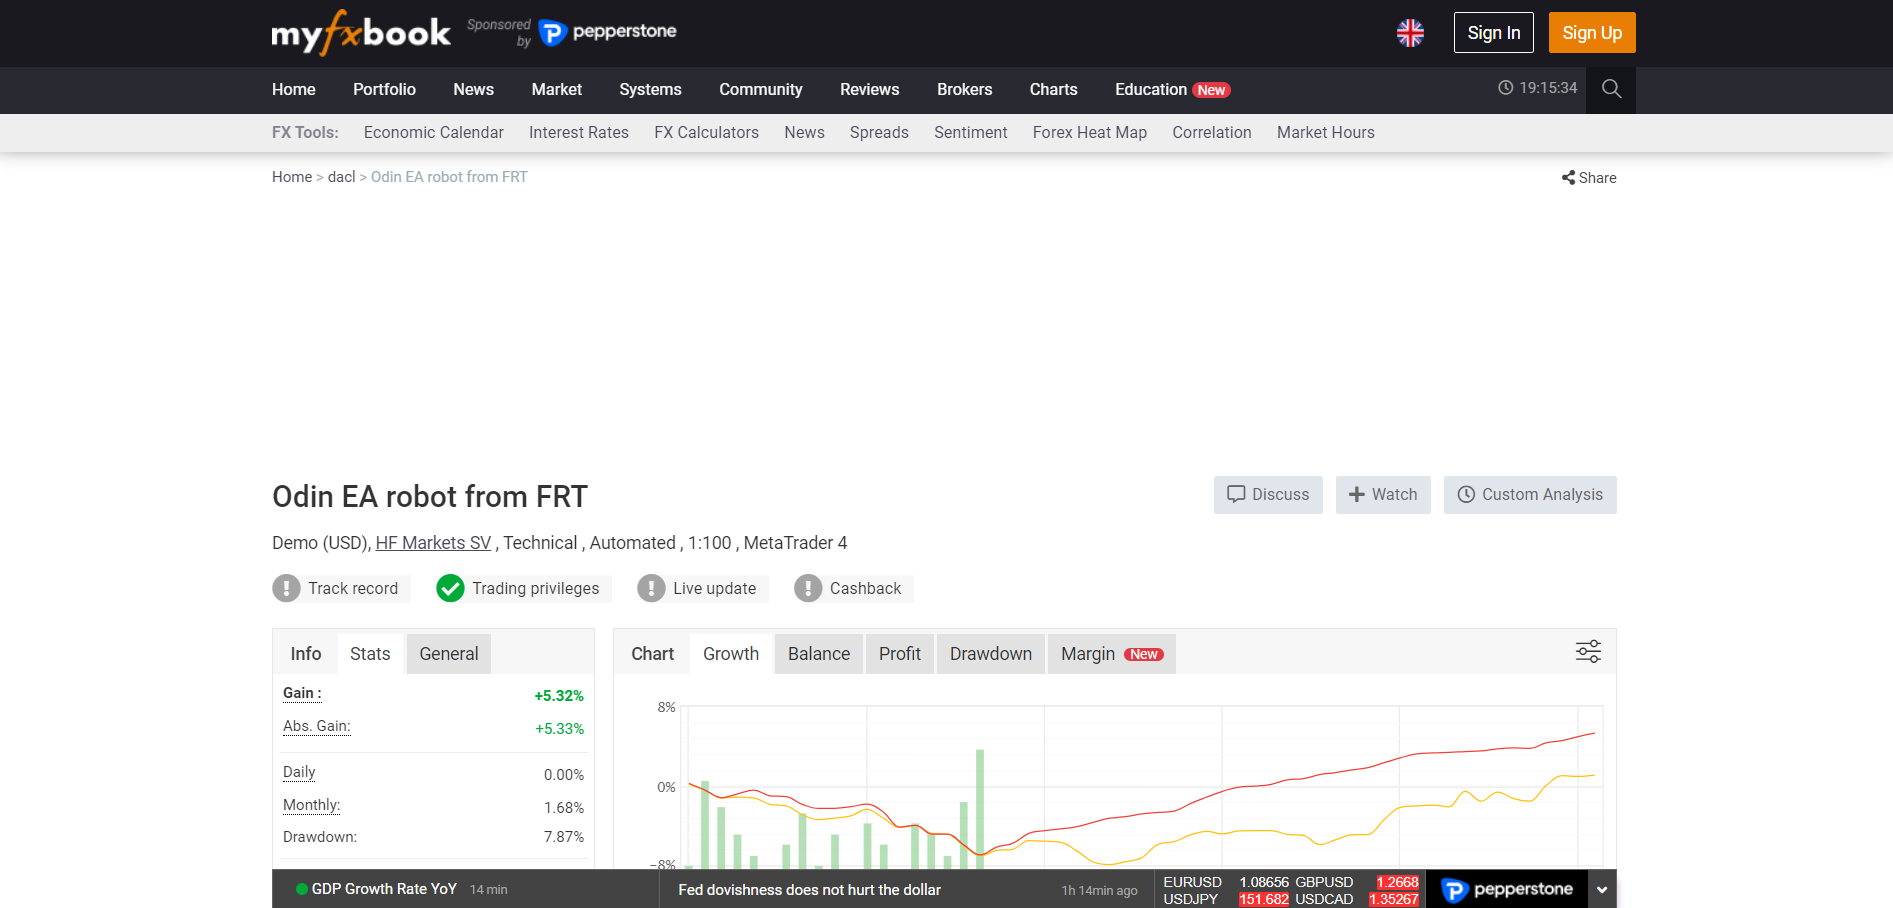
Task: Switch to Balance chart tab
Action: pos(818,654)
